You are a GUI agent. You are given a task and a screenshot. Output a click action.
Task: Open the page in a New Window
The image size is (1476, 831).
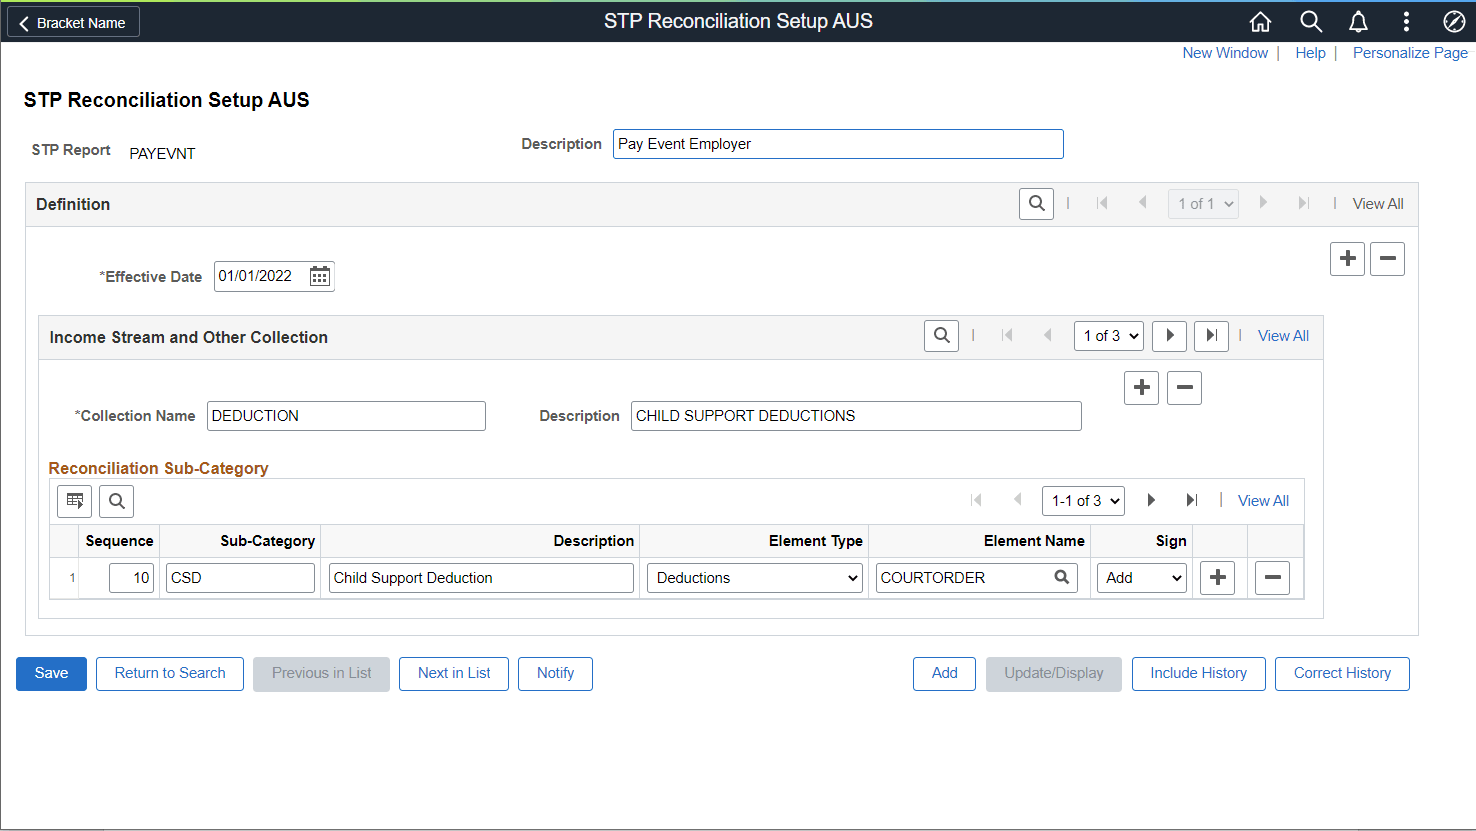pyautogui.click(x=1225, y=52)
